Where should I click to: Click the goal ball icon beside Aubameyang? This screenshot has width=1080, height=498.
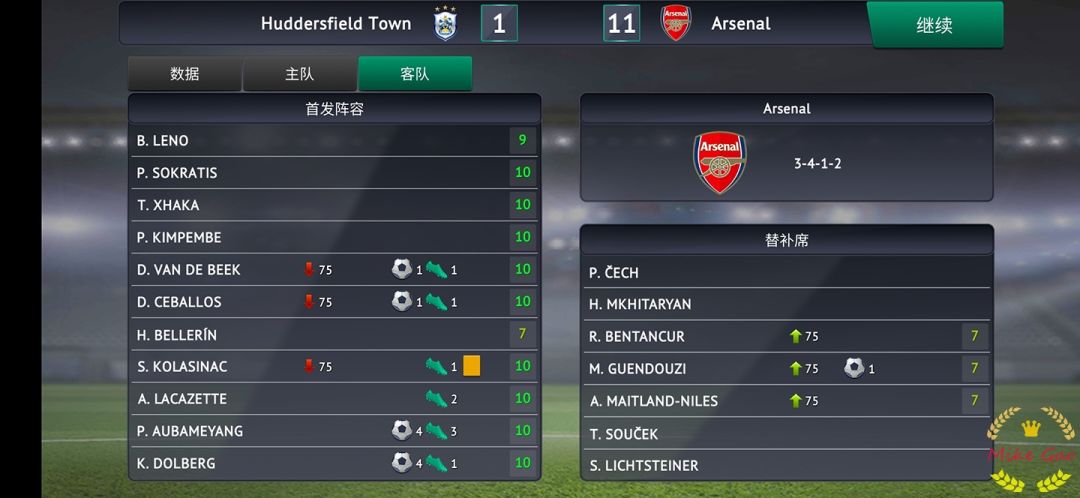401,431
